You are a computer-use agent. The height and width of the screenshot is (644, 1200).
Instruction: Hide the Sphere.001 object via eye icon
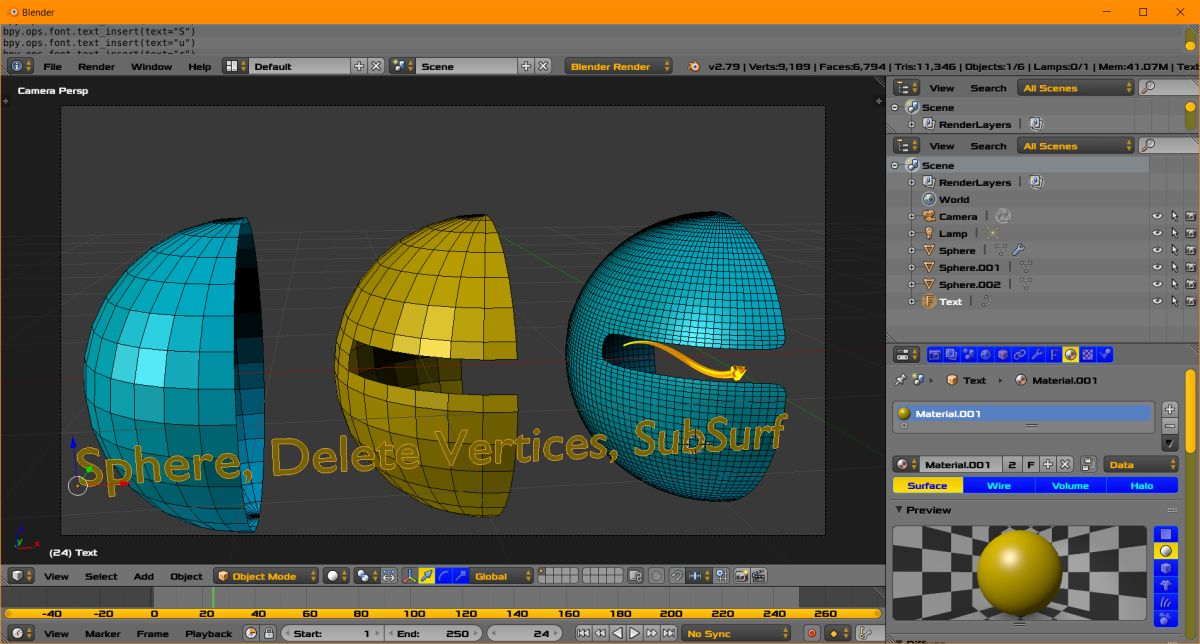(x=1157, y=267)
